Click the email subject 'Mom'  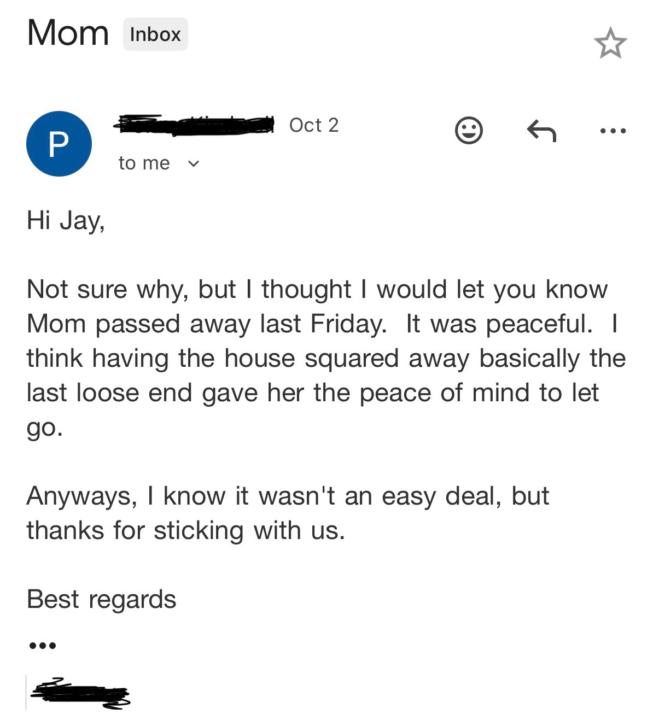coord(67,33)
